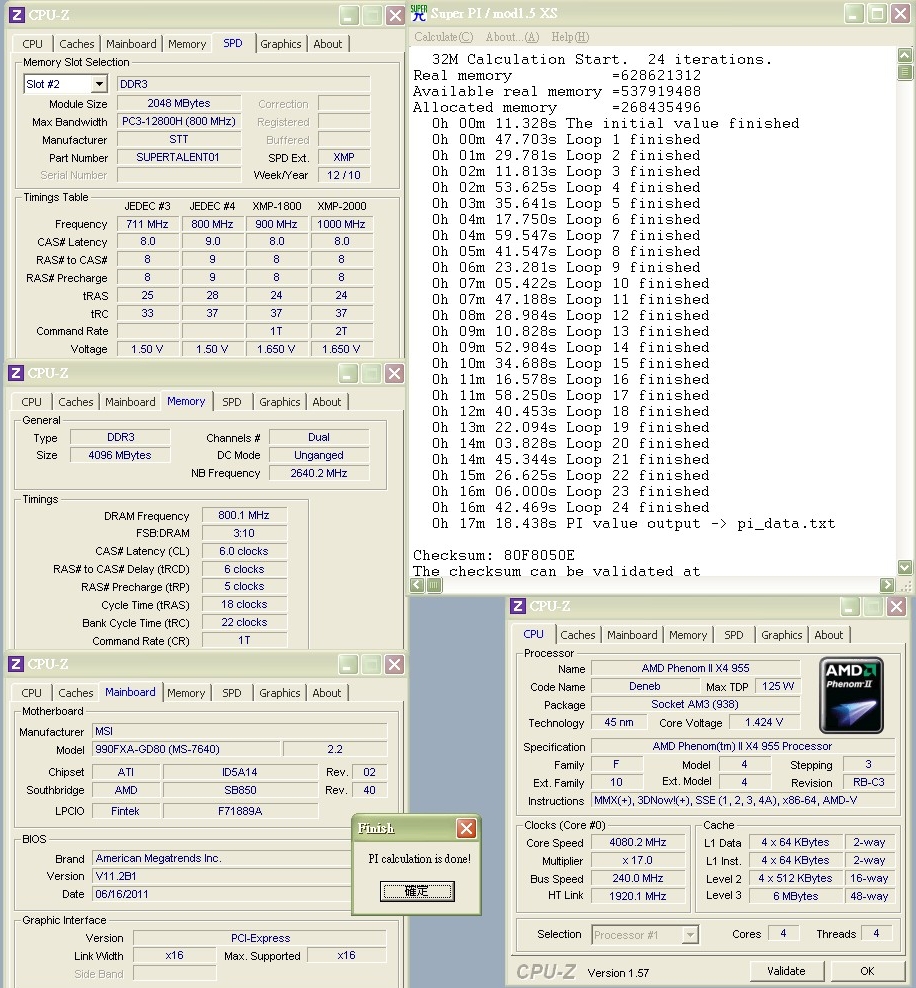Click XMP-2000 frequency 1000 MHz cell
Viewport: 916px width, 988px height.
click(341, 224)
